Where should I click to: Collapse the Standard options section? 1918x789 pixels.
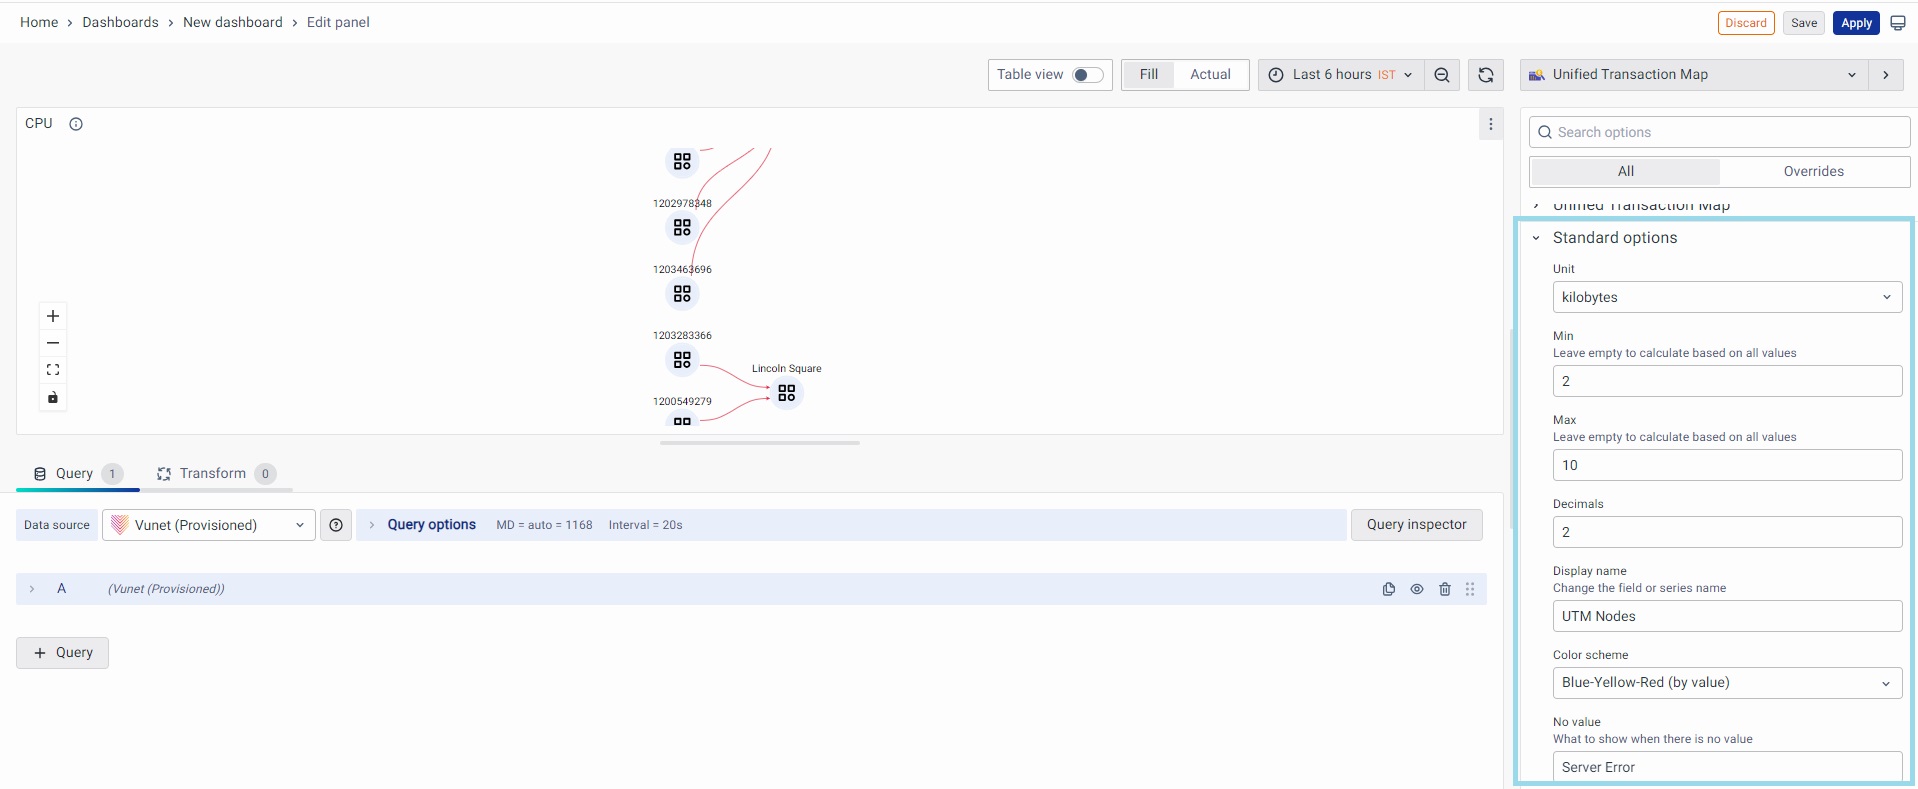pyautogui.click(x=1536, y=238)
